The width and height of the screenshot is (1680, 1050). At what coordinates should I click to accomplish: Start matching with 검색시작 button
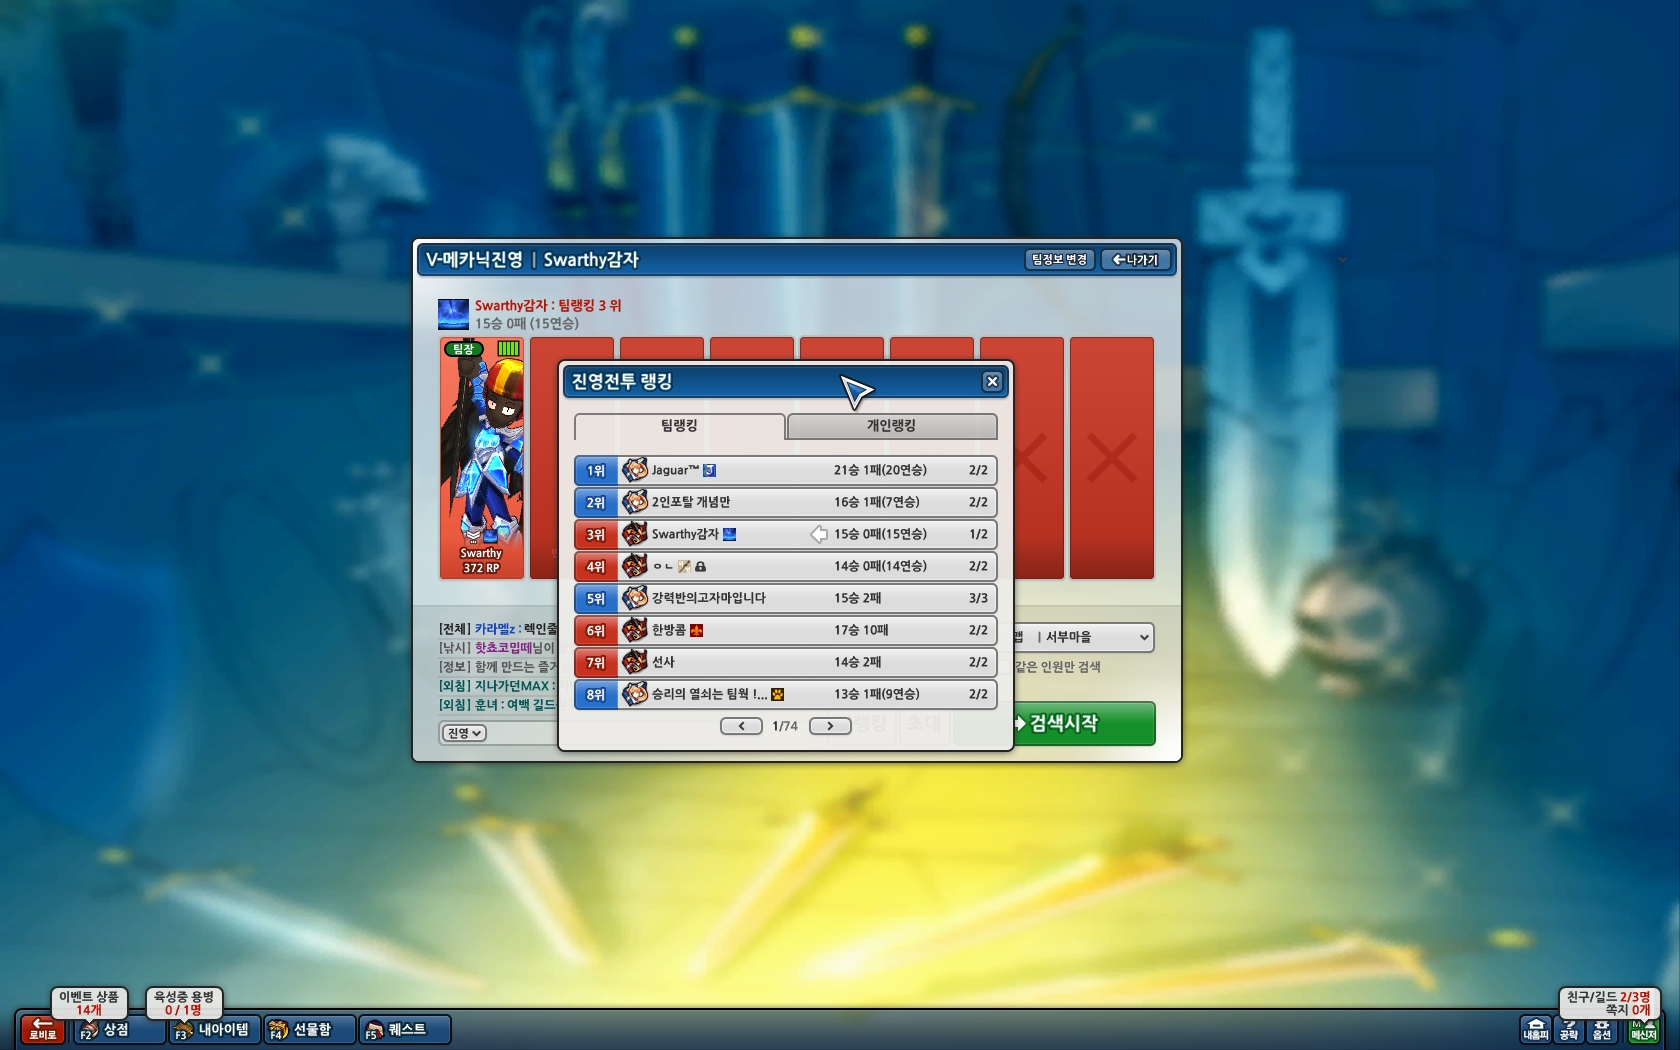[x=1085, y=723]
